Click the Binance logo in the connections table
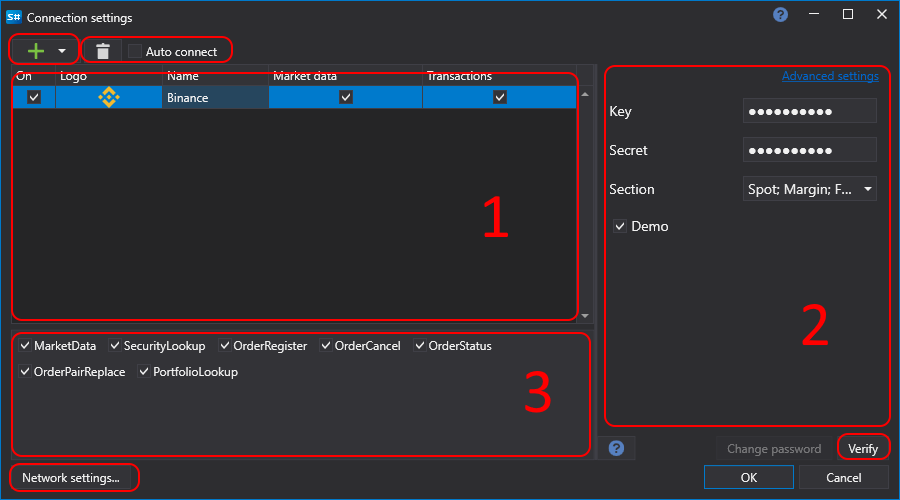 coord(108,97)
